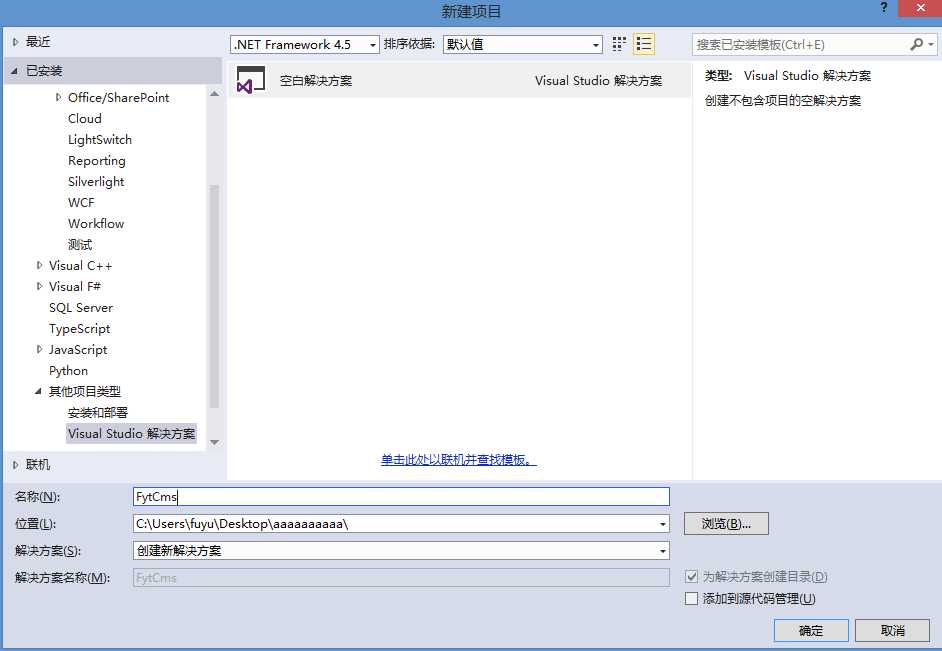The height and width of the screenshot is (651, 942).
Task: Toggle create directory for solution checkbox
Action: coord(691,577)
